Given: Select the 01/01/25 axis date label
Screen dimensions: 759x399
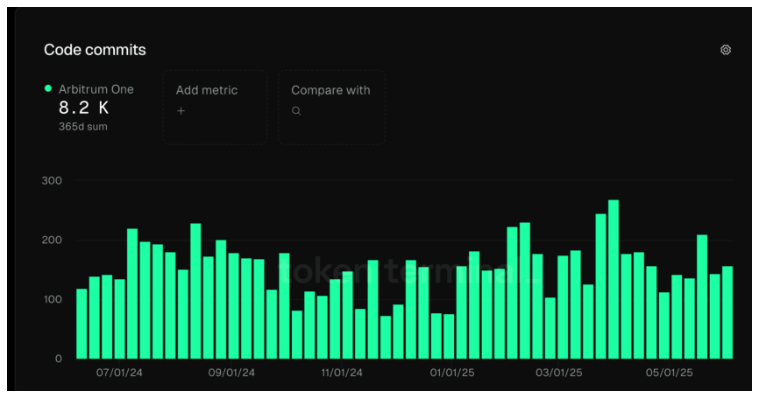Looking at the screenshot, I should [452, 373].
